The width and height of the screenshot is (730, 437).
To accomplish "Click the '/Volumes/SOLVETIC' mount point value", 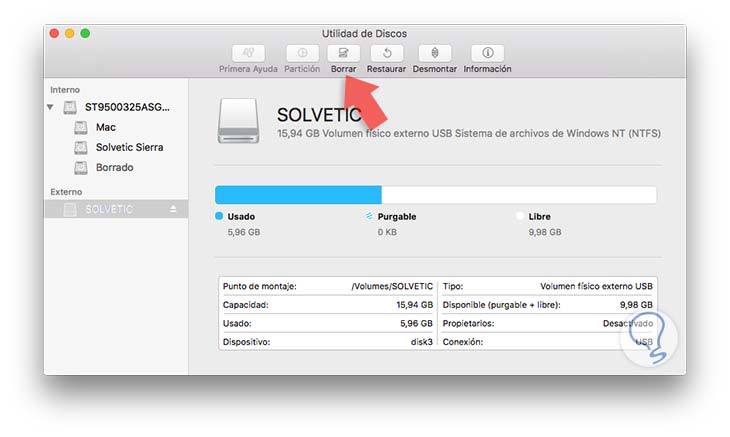I will (392, 286).
